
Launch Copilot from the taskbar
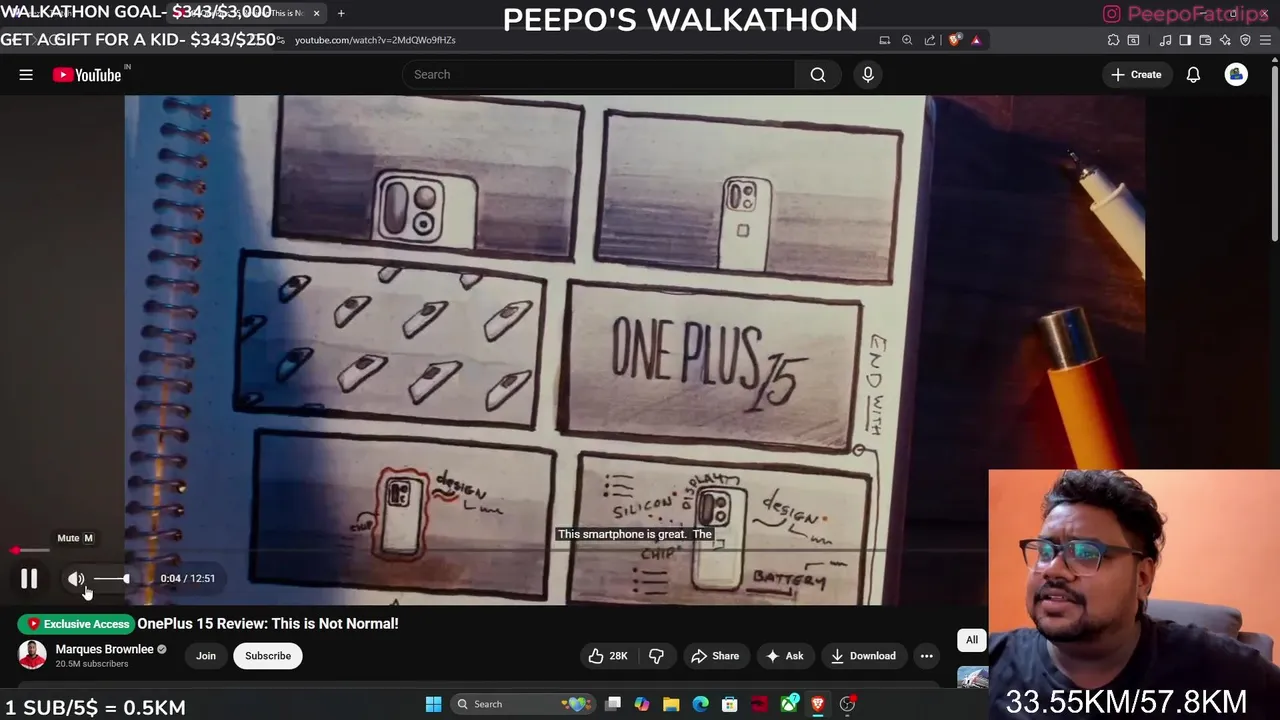(x=642, y=704)
